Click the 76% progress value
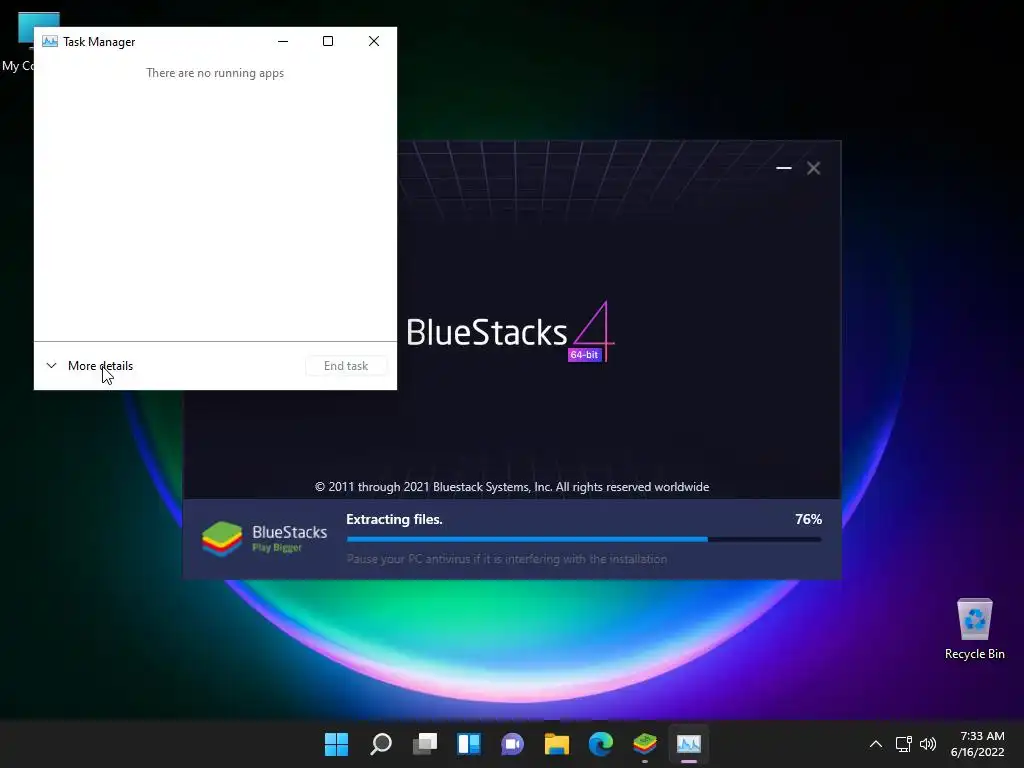Viewport: 1024px width, 768px height. (808, 519)
